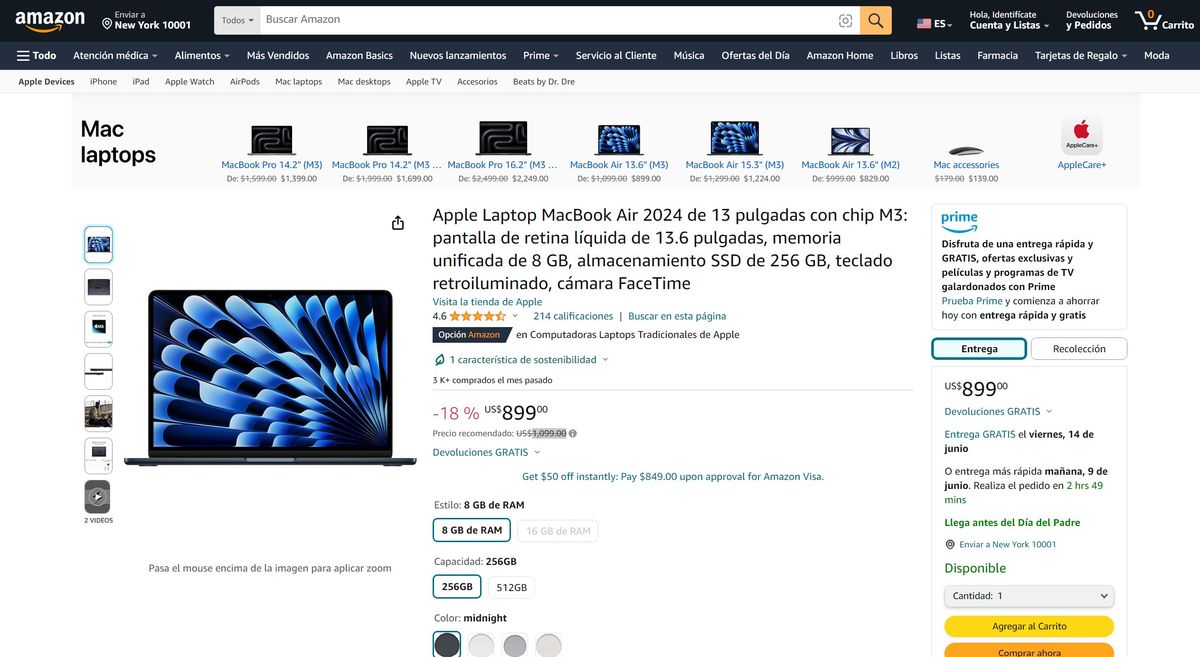Open Ofertas del Día in navigation bar
1200x657 pixels.
[x=755, y=55]
